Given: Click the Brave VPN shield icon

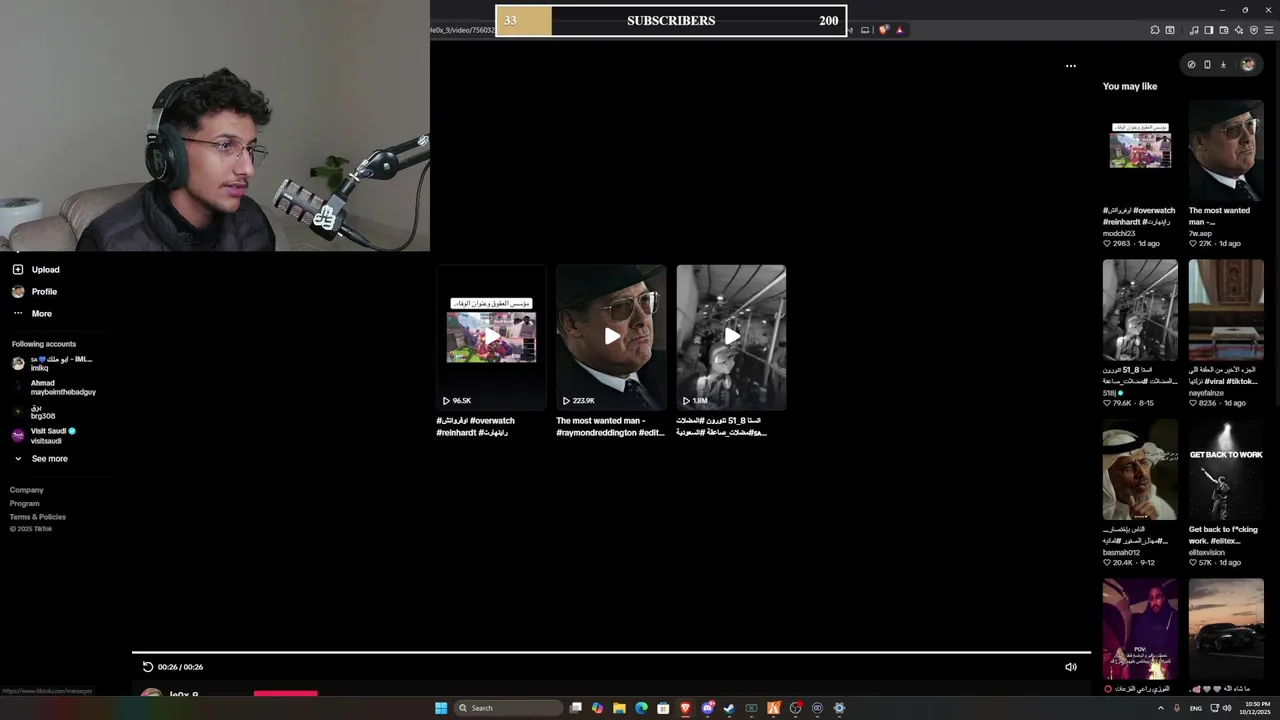Looking at the screenshot, I should coord(1254,30).
